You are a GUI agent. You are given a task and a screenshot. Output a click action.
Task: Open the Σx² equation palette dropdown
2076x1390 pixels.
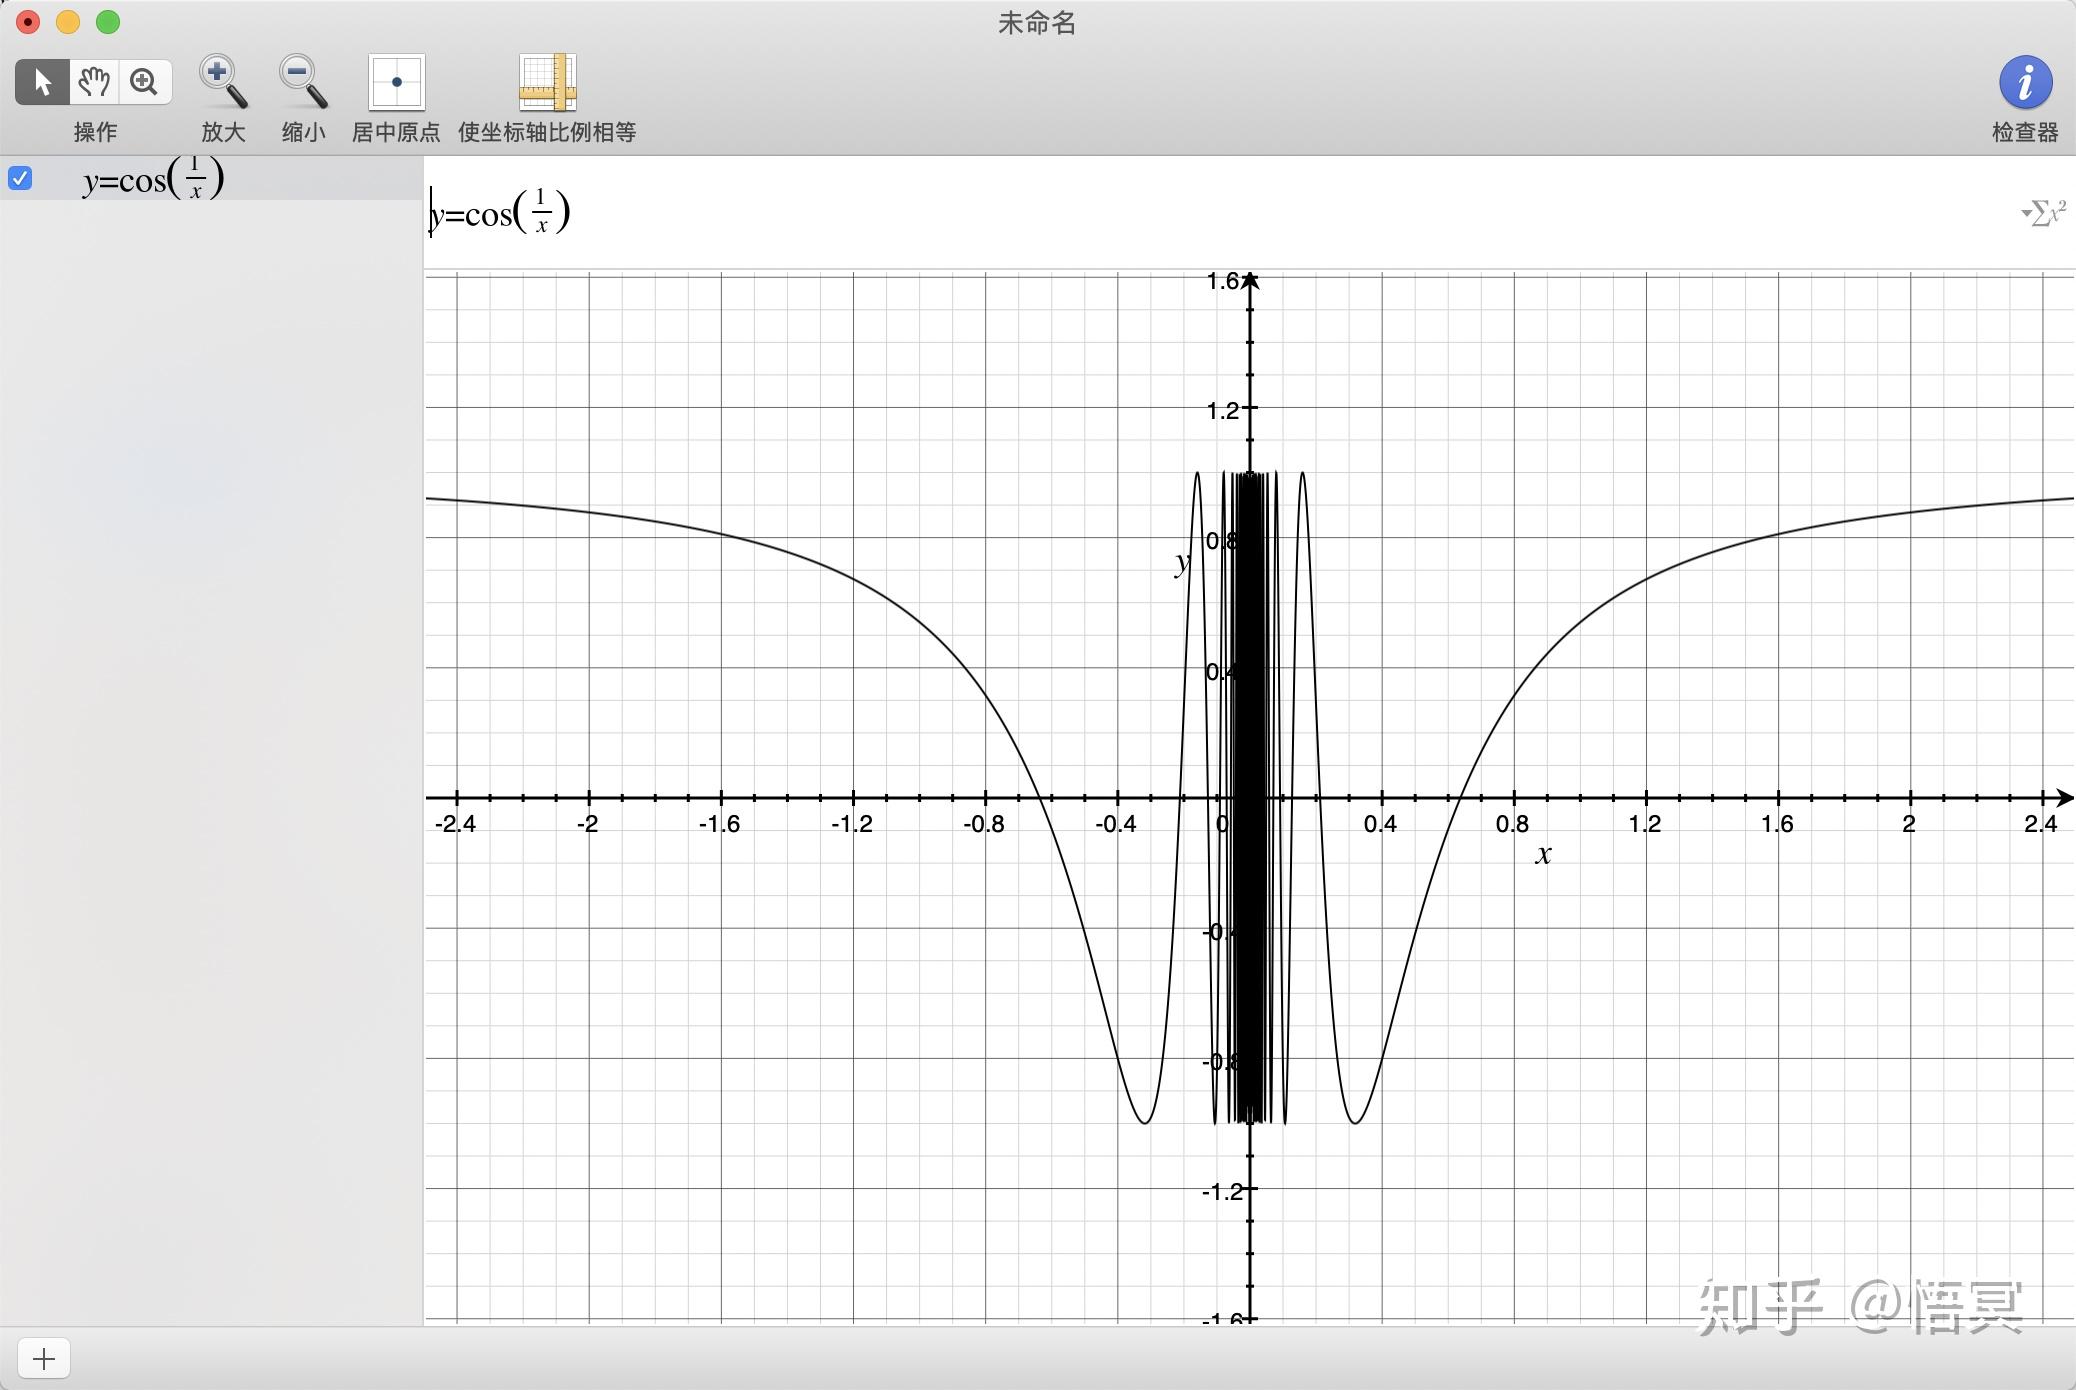(x=2043, y=213)
